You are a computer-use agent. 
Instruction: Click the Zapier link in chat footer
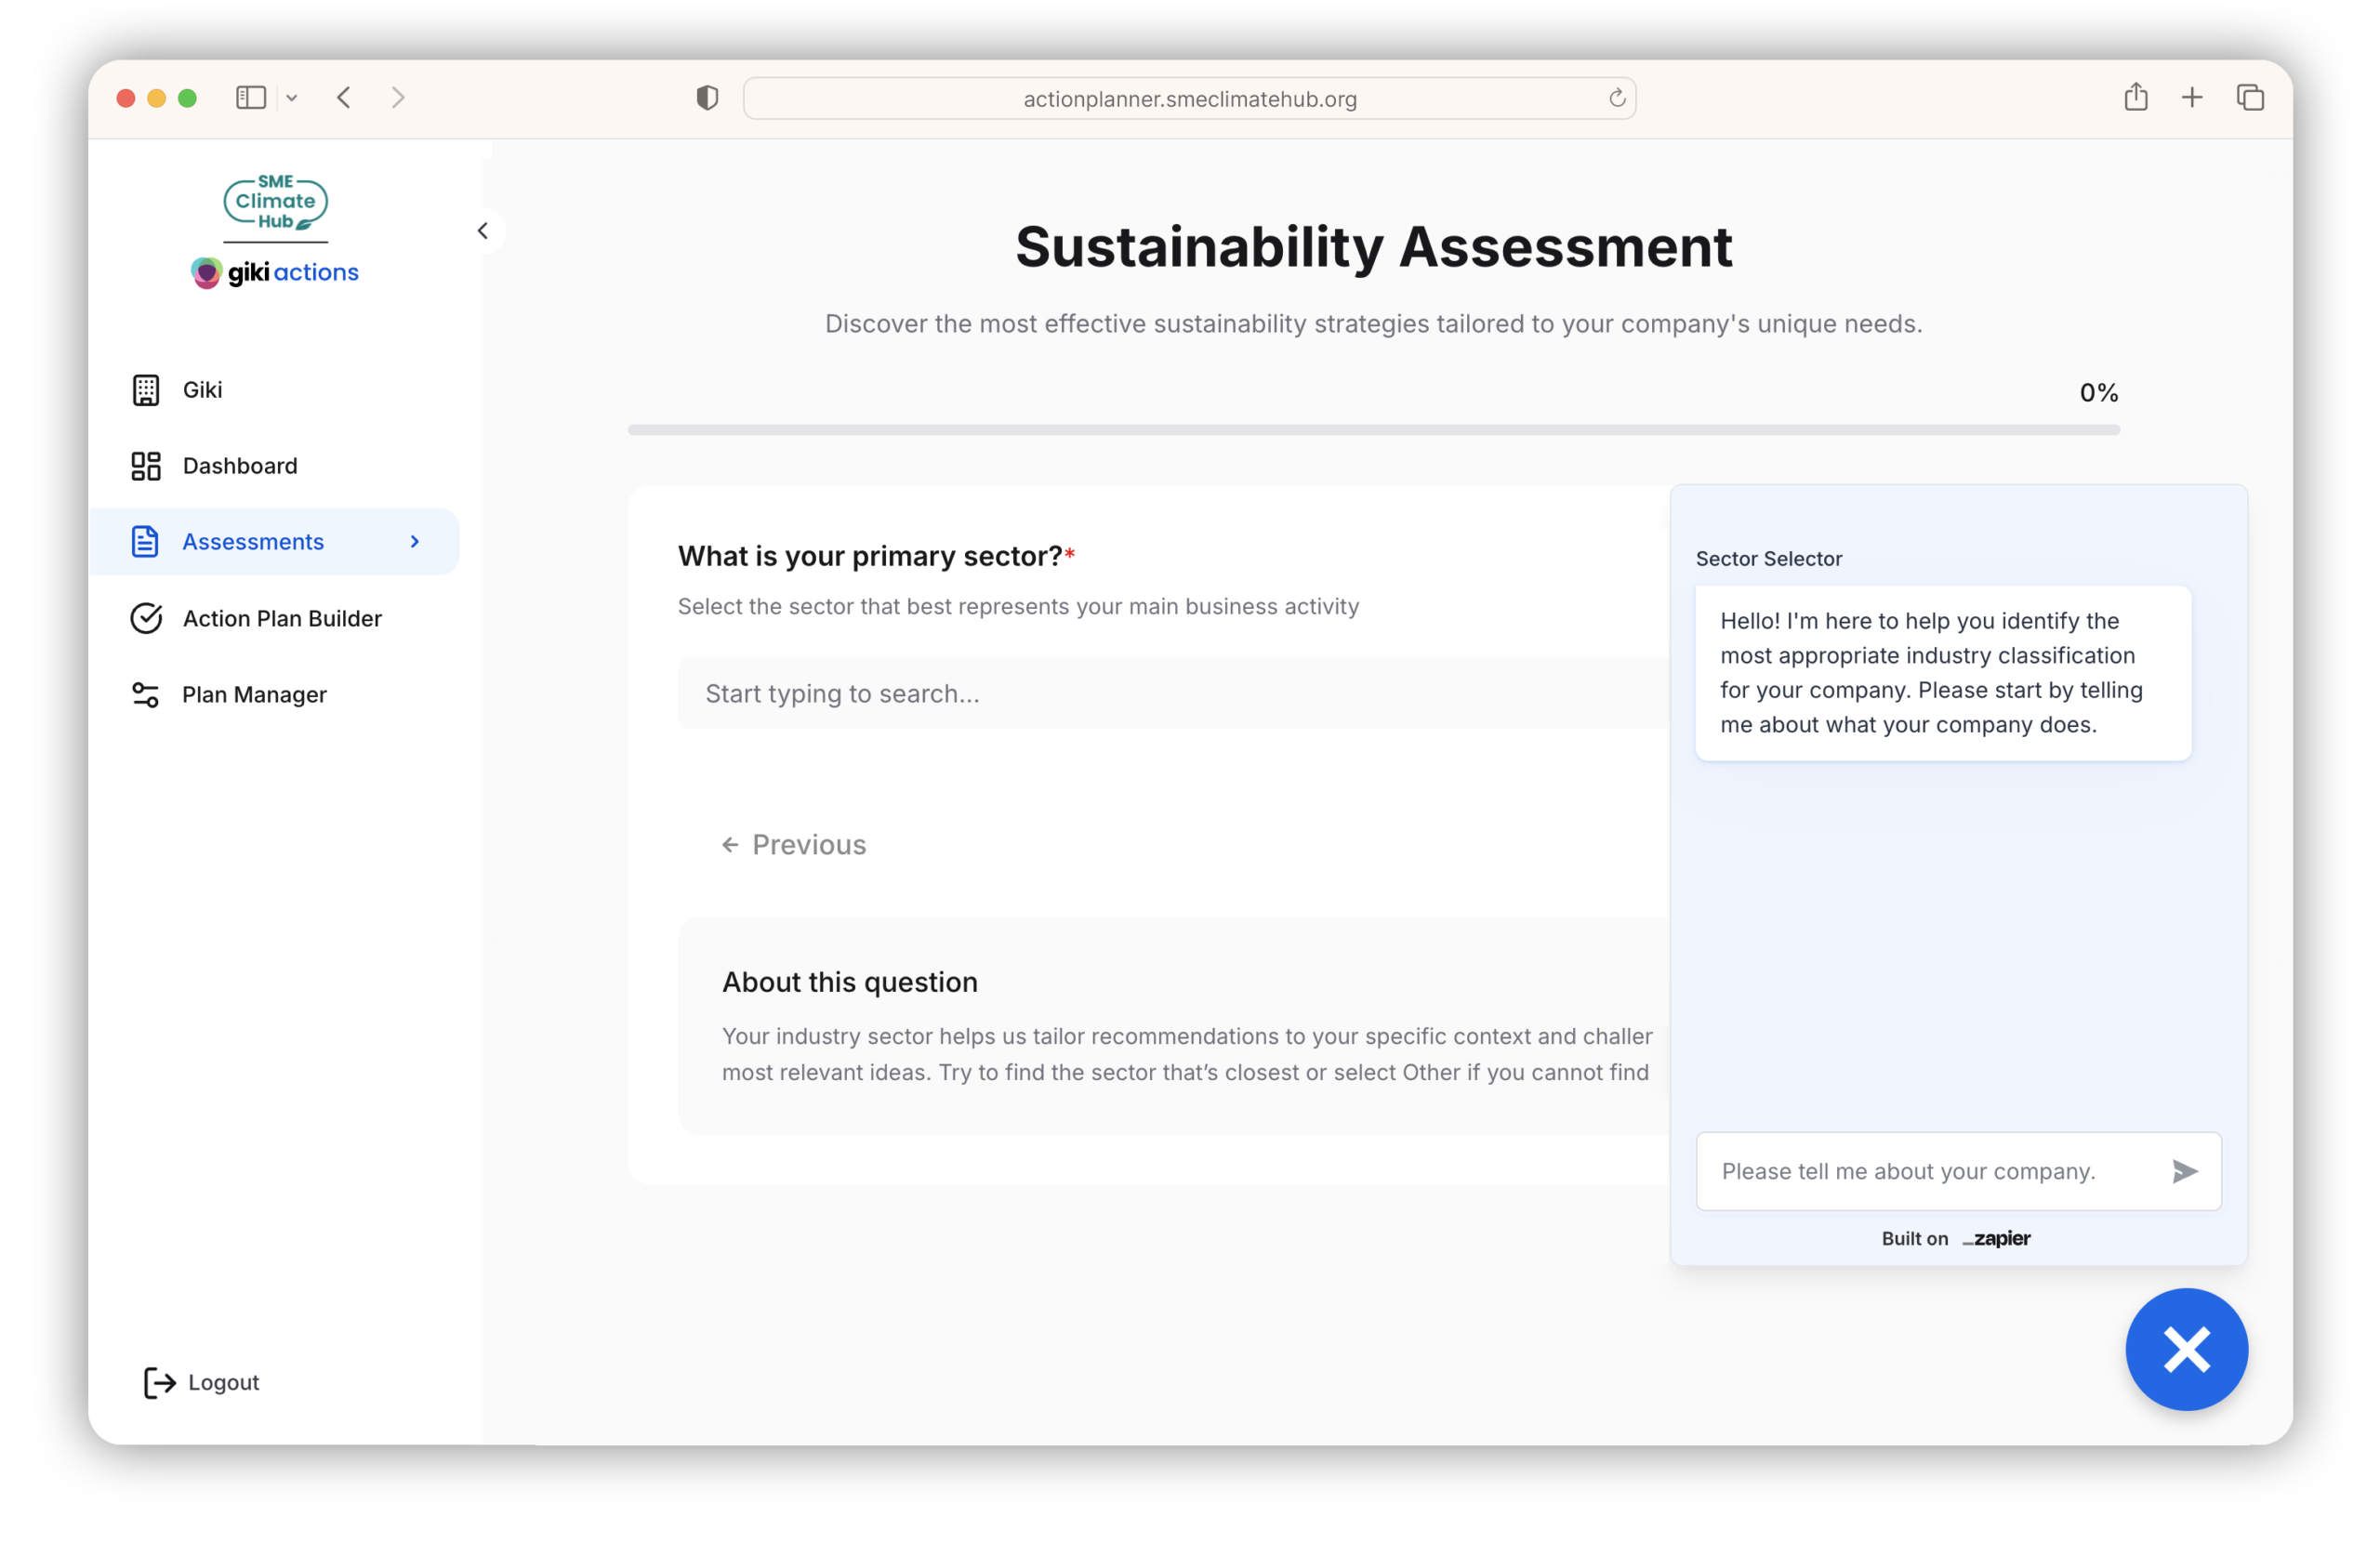[1996, 1238]
